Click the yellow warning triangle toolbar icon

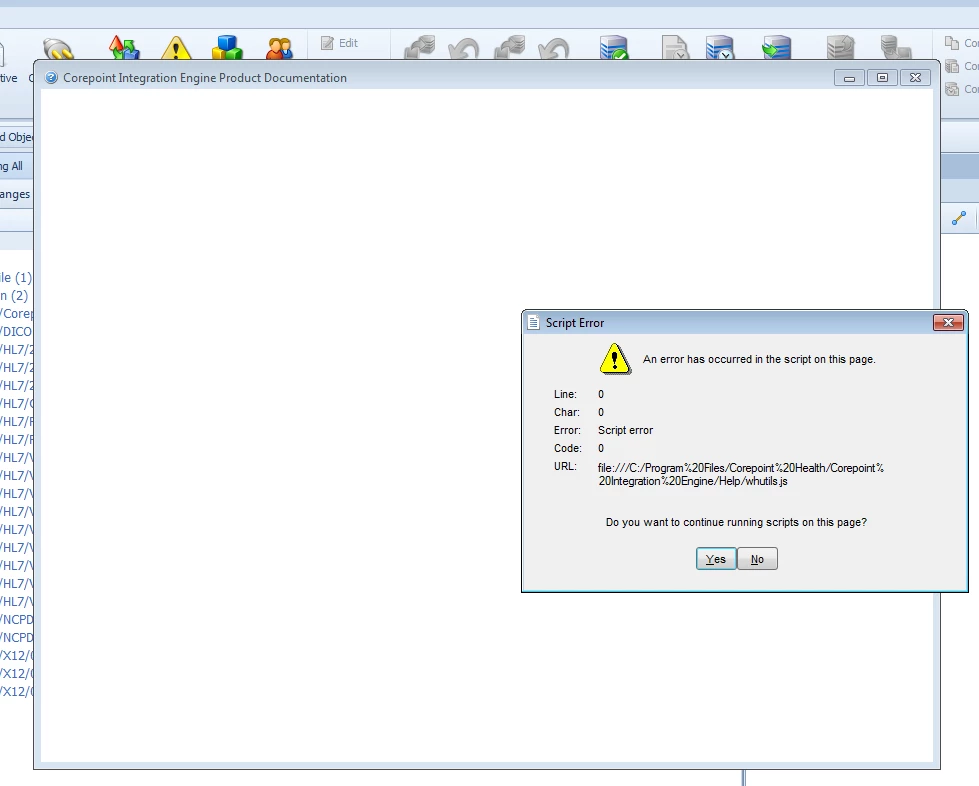pos(176,48)
